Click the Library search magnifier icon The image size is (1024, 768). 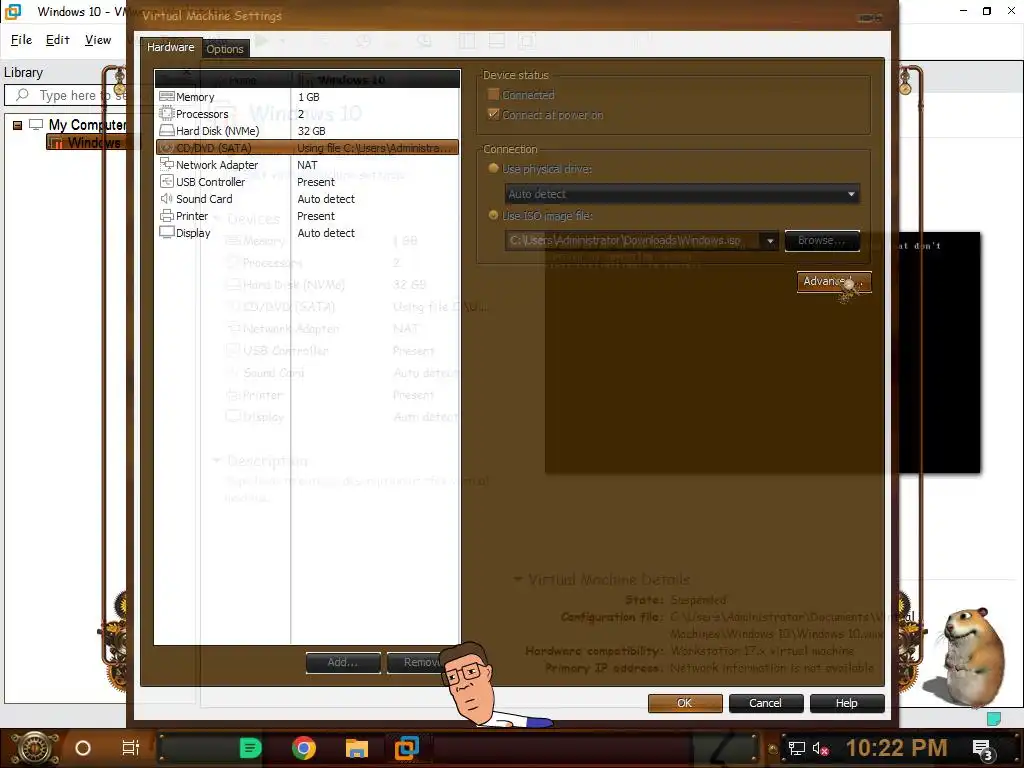[22, 95]
